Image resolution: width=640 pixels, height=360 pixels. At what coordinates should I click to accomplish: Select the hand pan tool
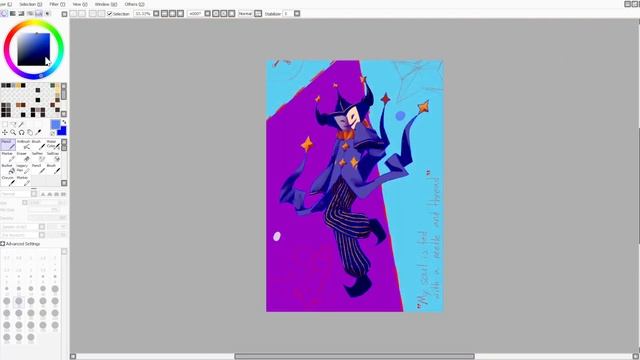pyautogui.click(x=30, y=132)
